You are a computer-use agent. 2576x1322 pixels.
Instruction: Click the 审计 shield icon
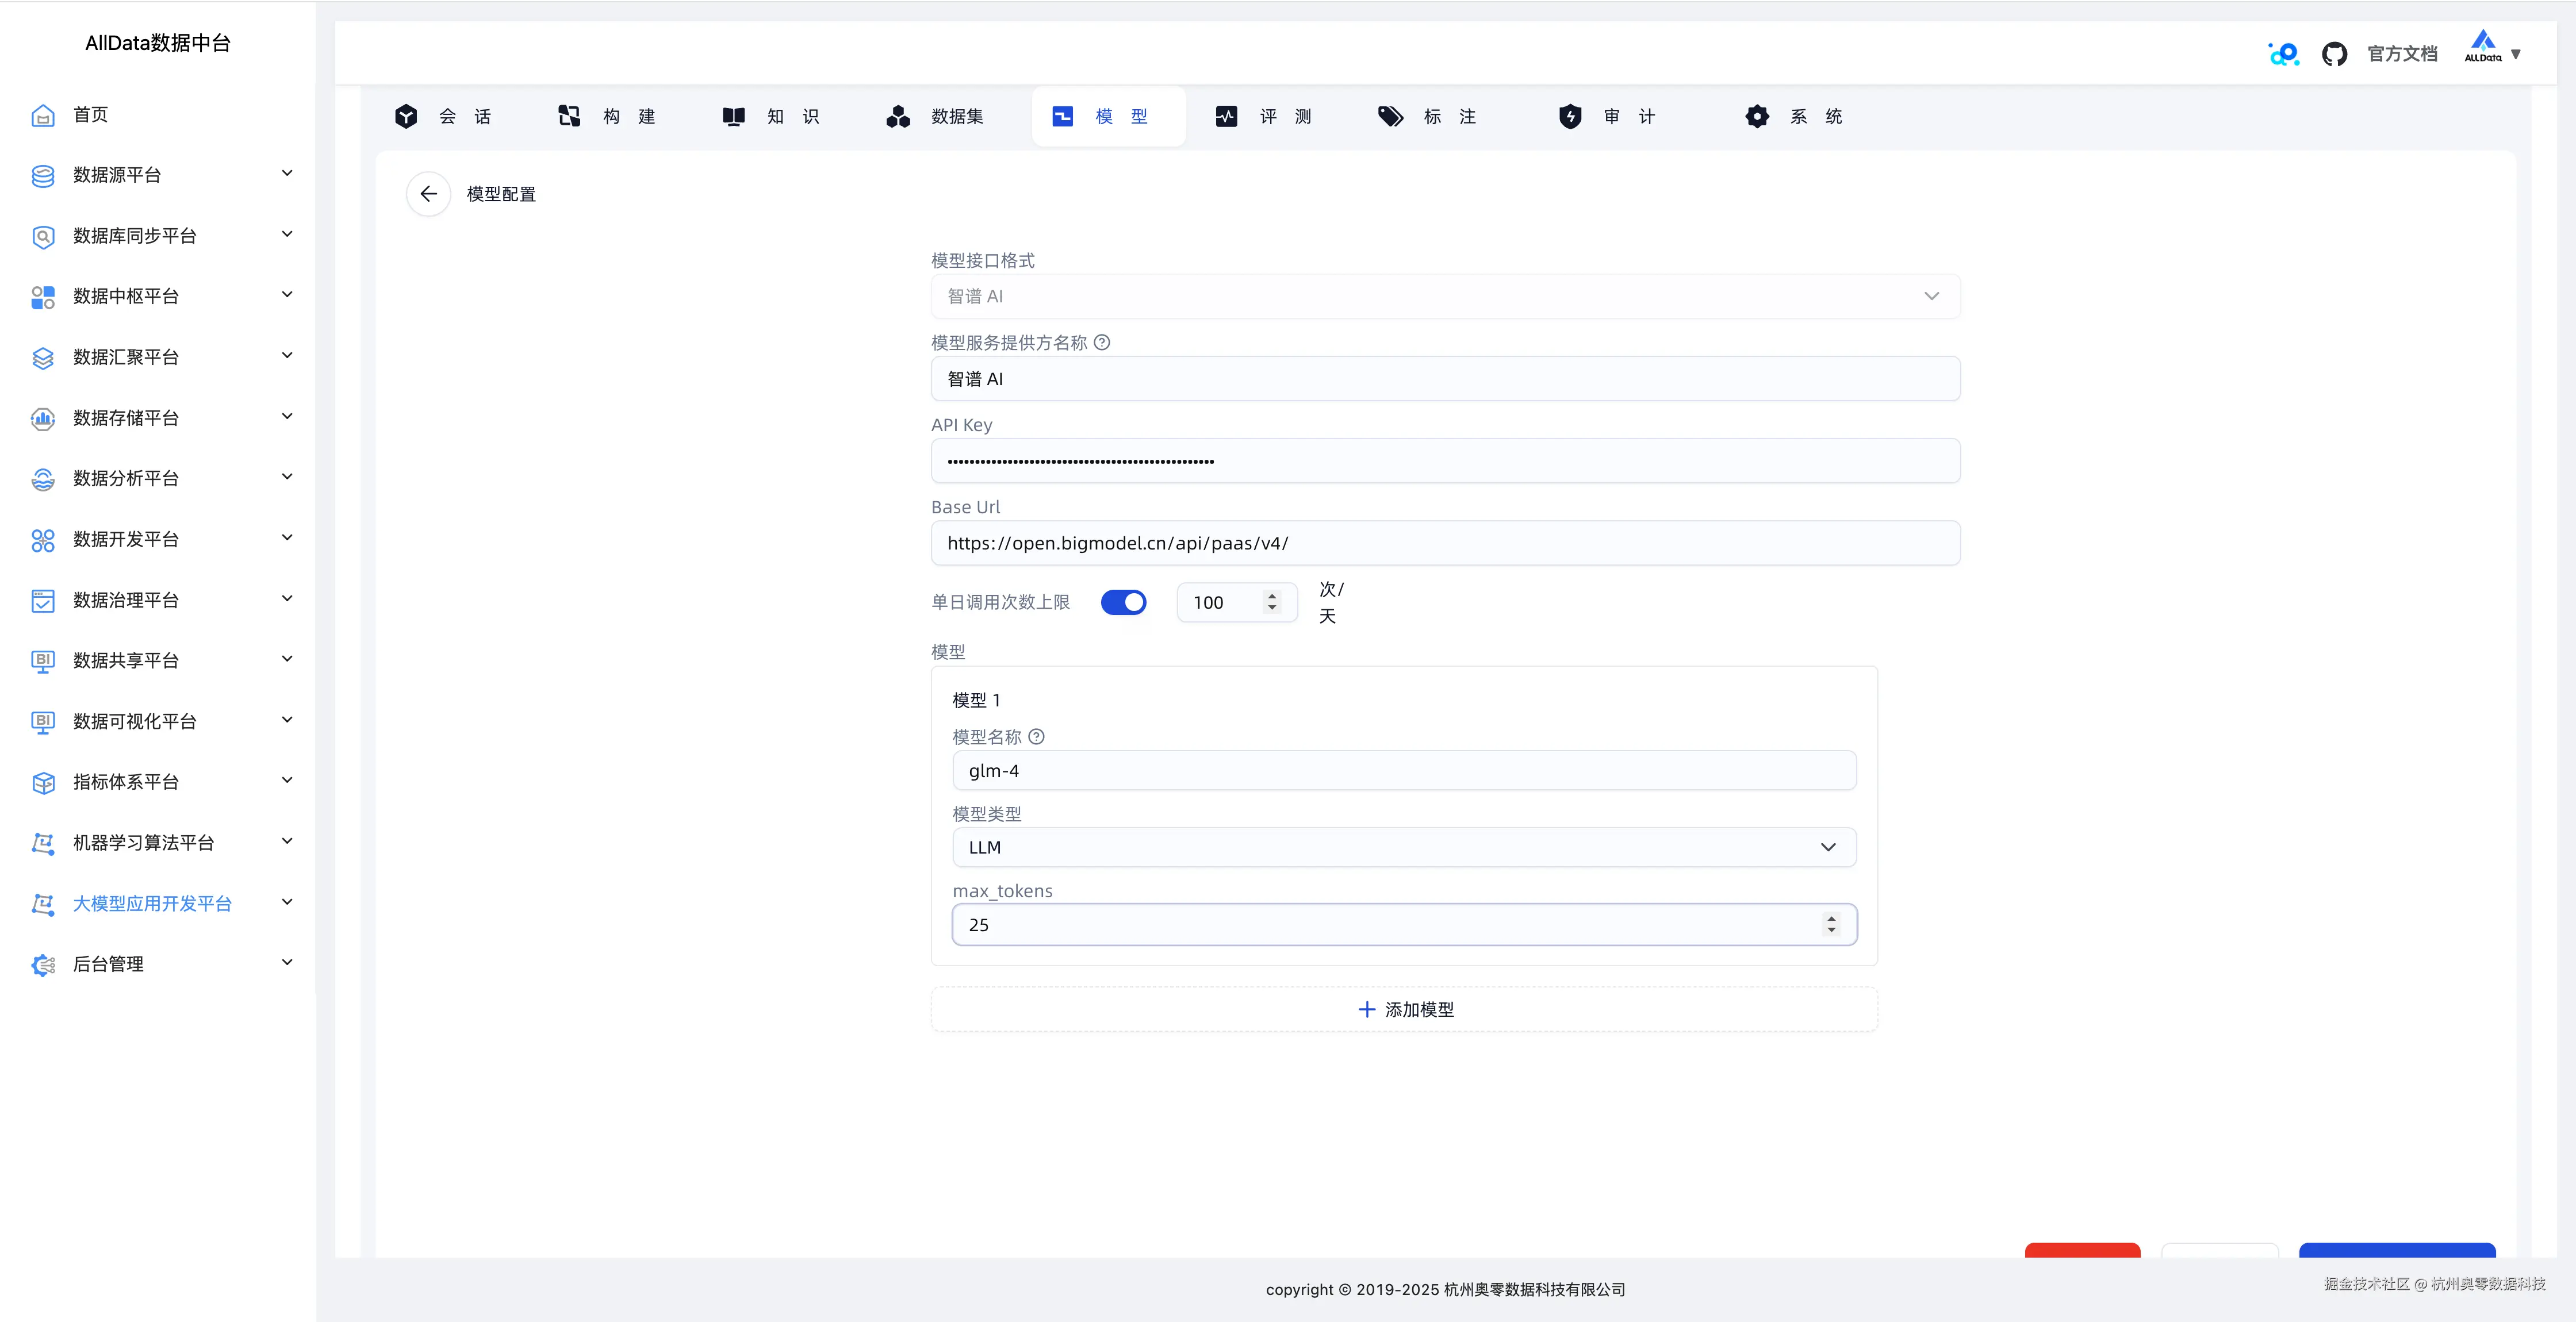(x=1570, y=117)
